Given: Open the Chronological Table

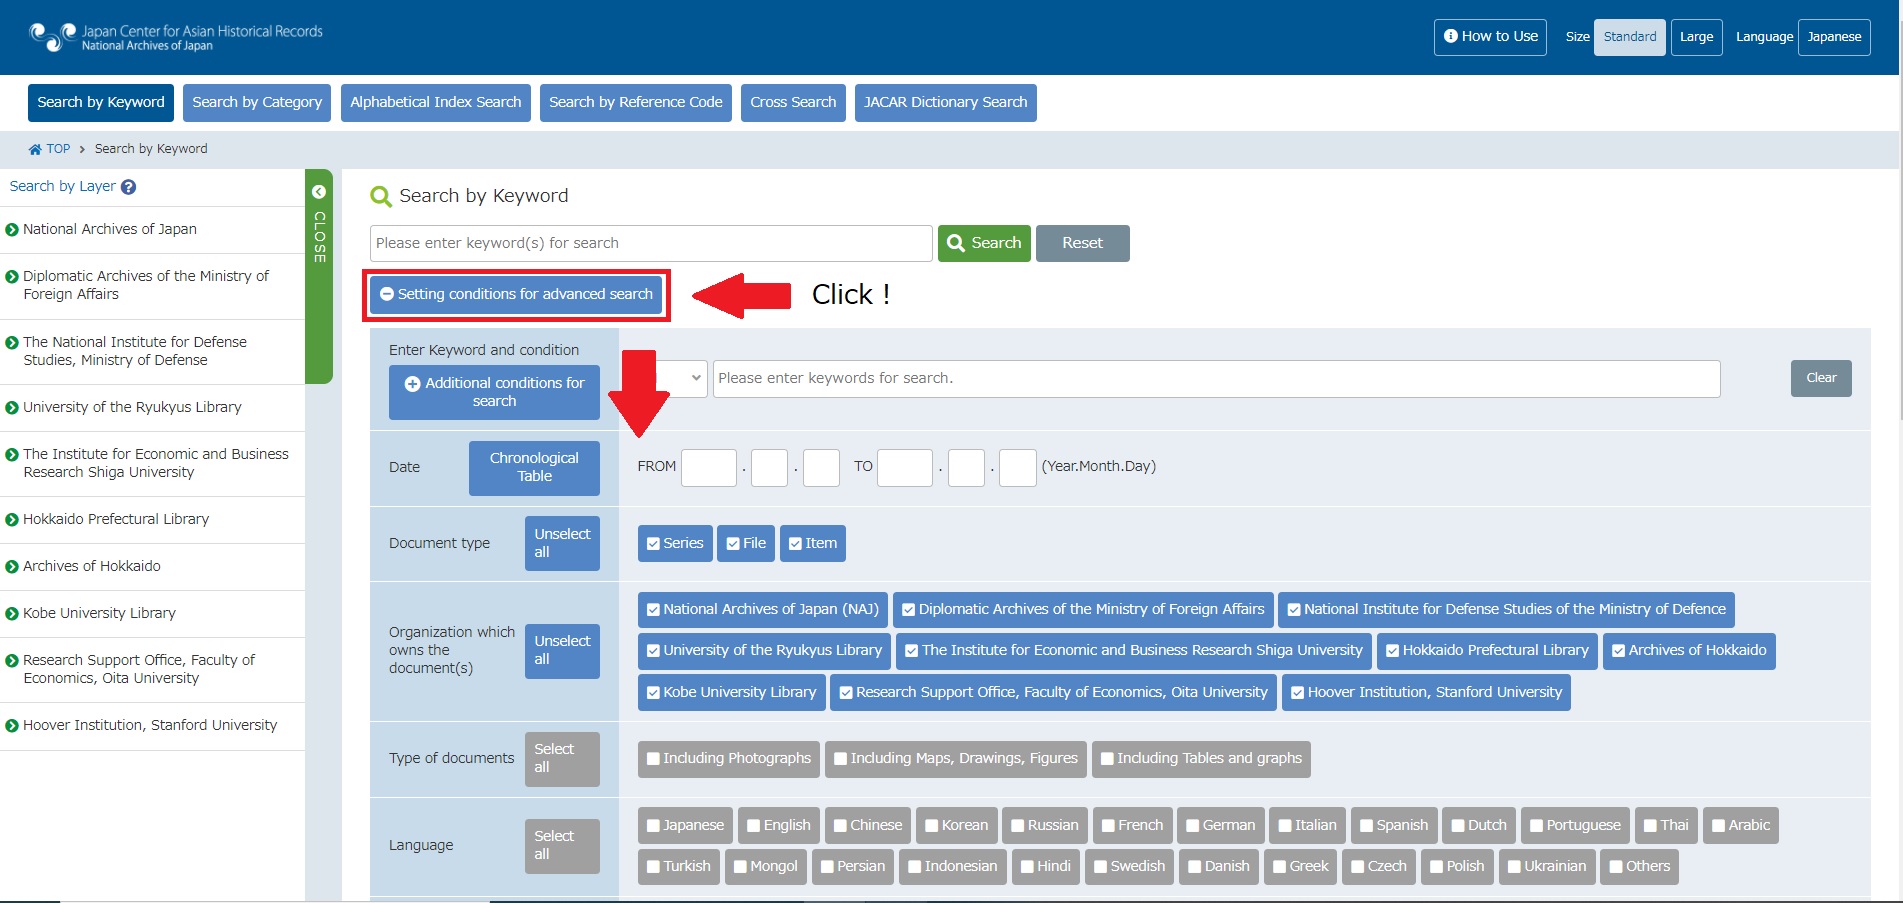Looking at the screenshot, I should coord(534,468).
